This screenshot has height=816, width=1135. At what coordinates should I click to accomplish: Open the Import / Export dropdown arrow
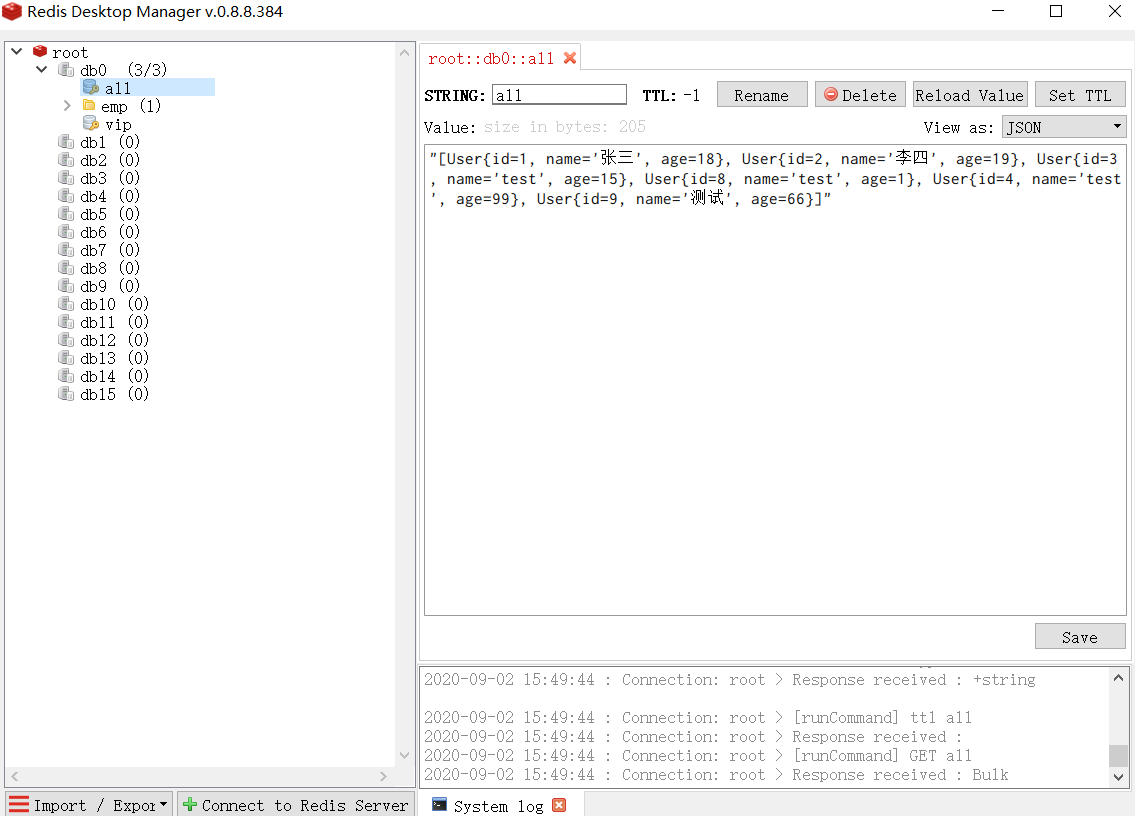click(x=163, y=804)
